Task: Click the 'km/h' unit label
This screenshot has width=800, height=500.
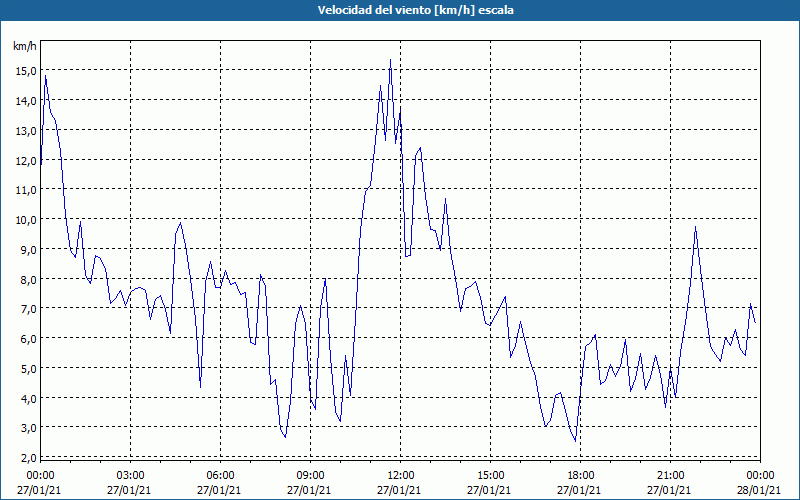Action: coord(25,46)
